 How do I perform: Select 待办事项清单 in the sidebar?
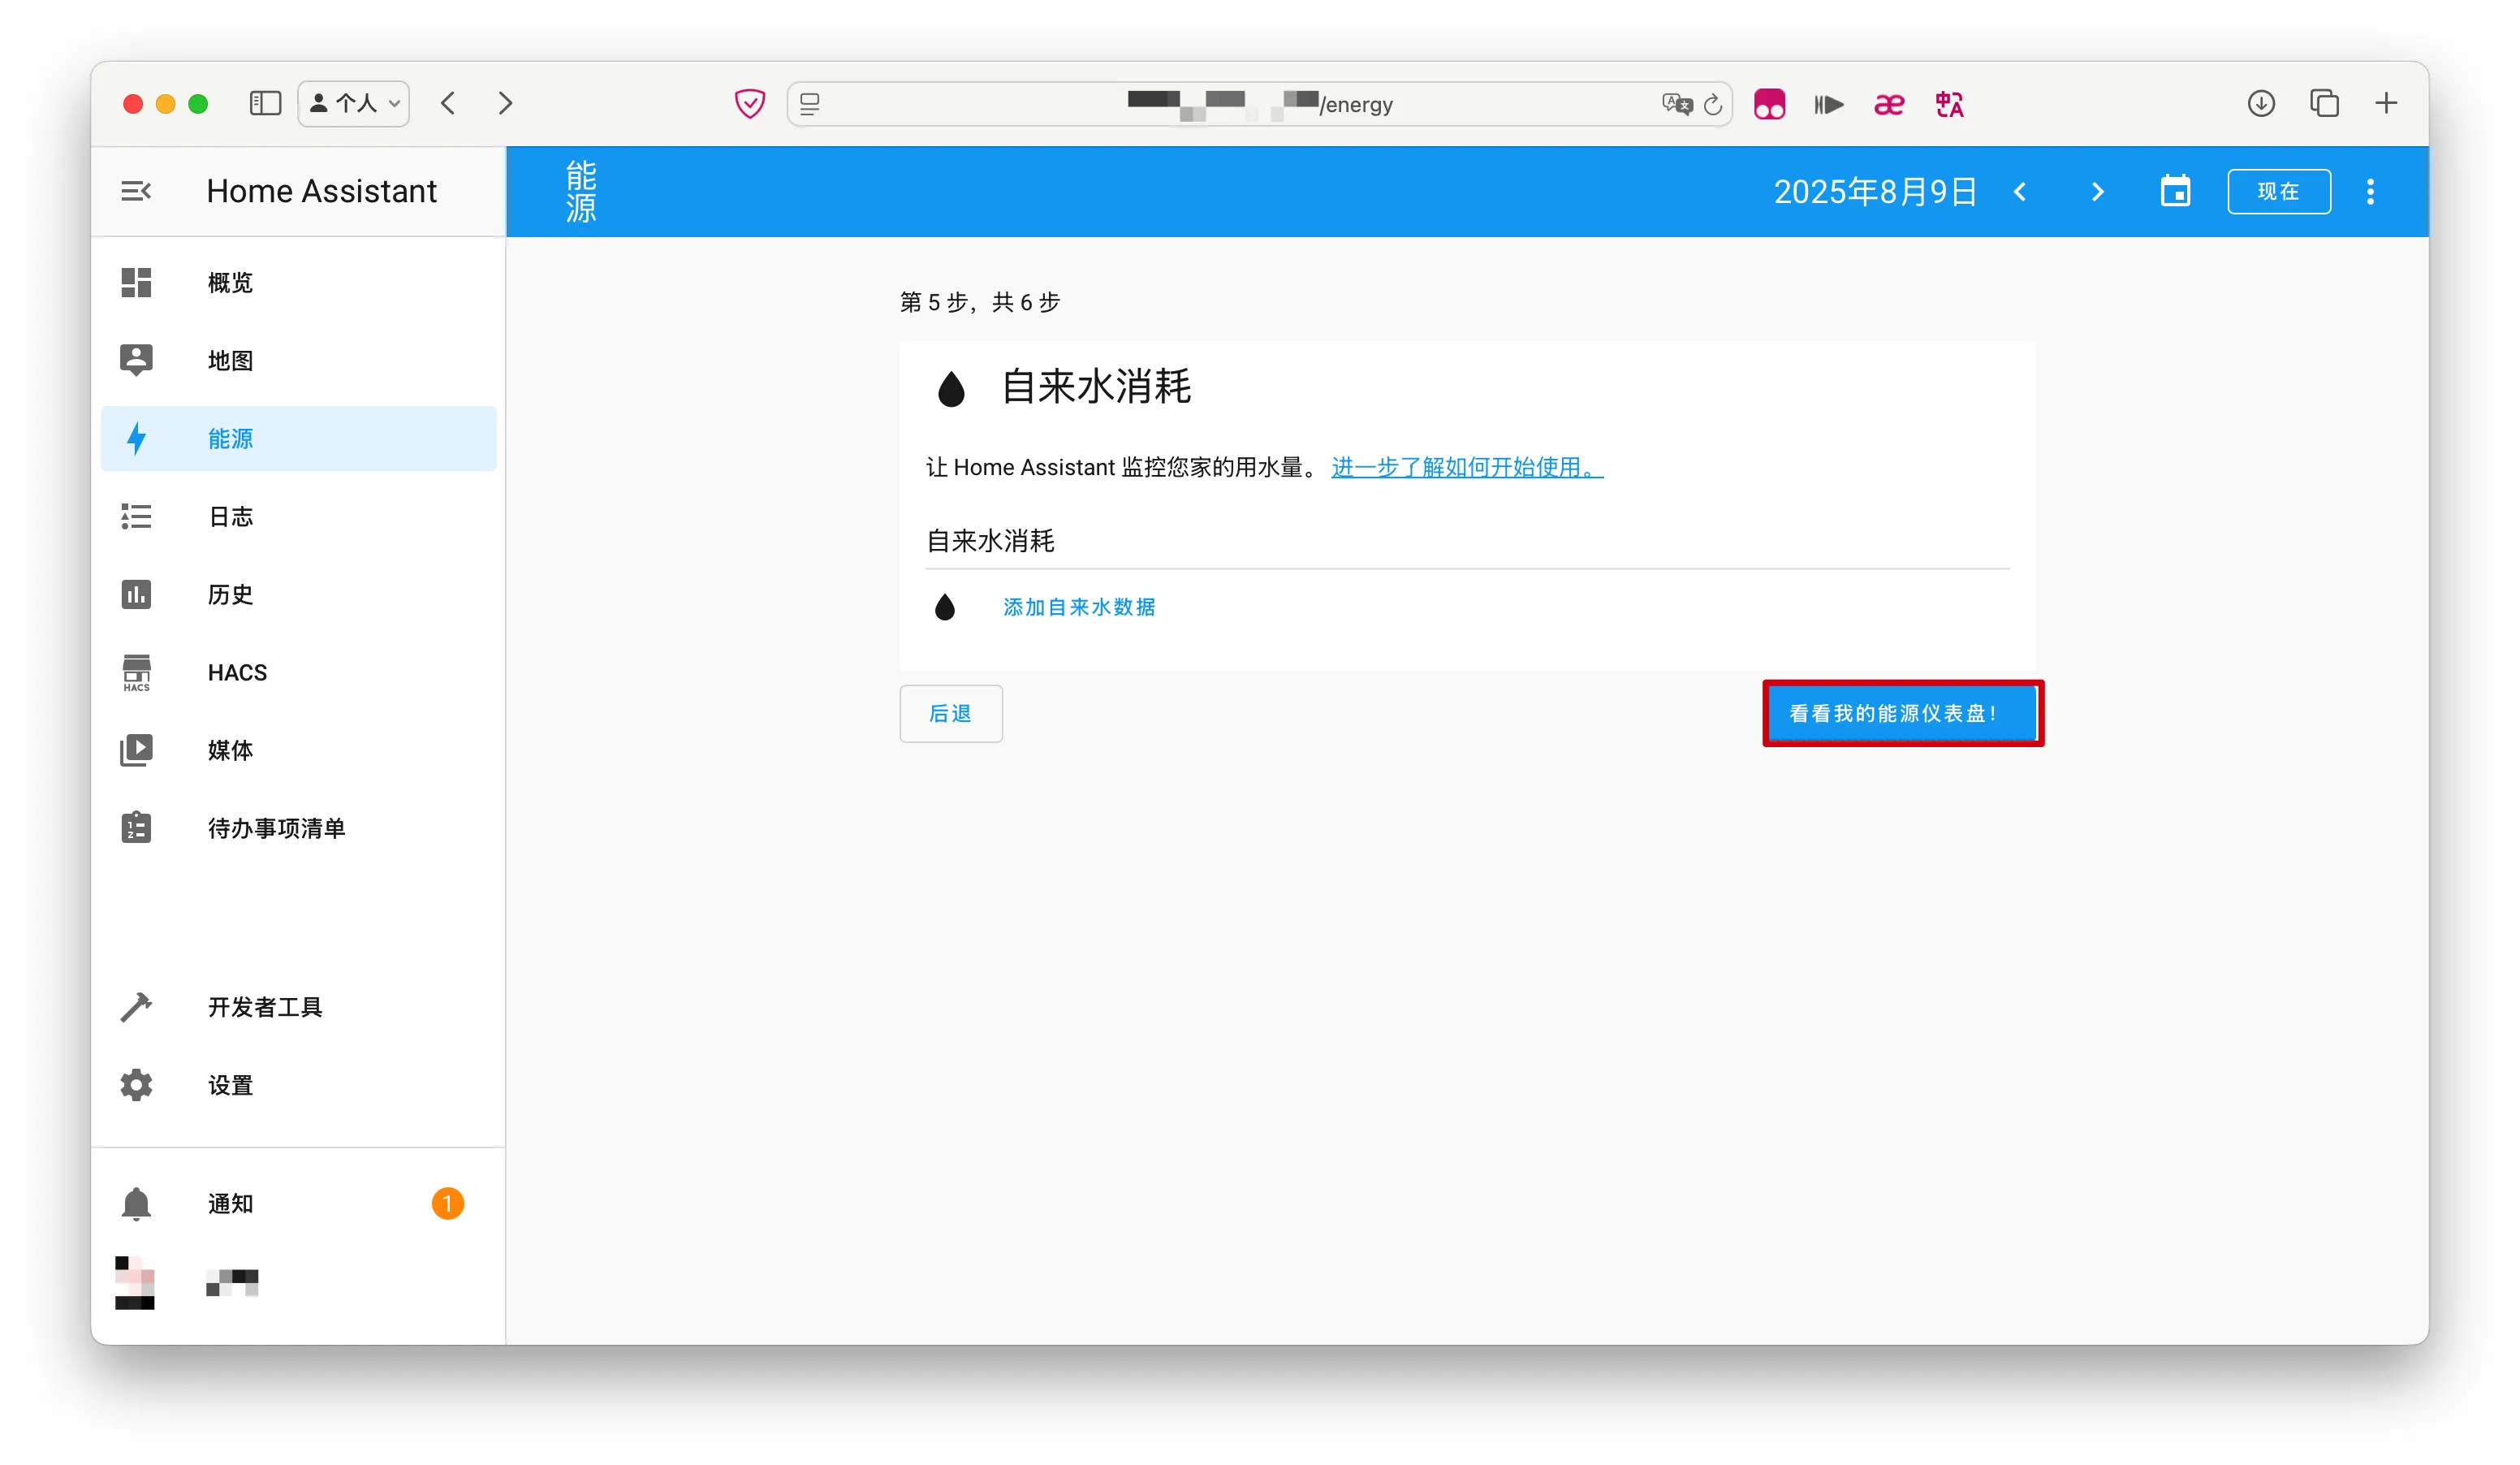coord(298,828)
